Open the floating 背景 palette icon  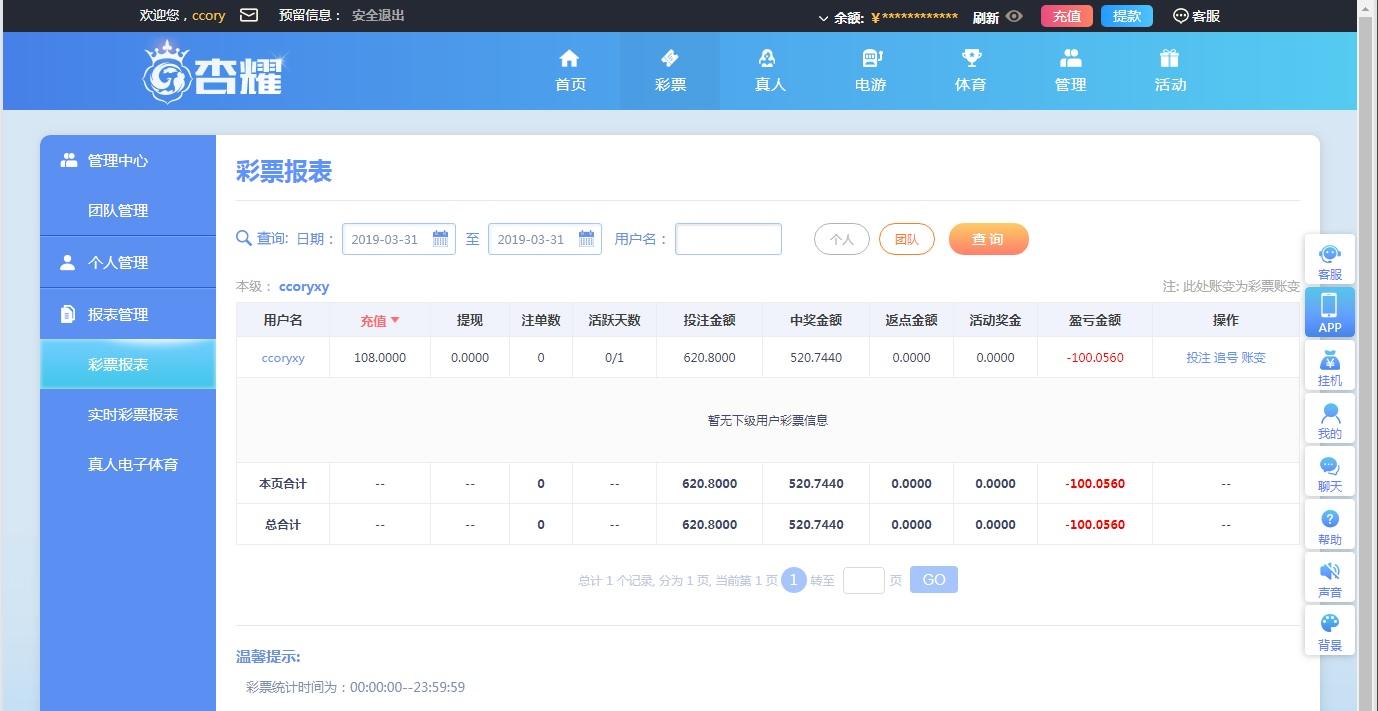[x=1330, y=631]
